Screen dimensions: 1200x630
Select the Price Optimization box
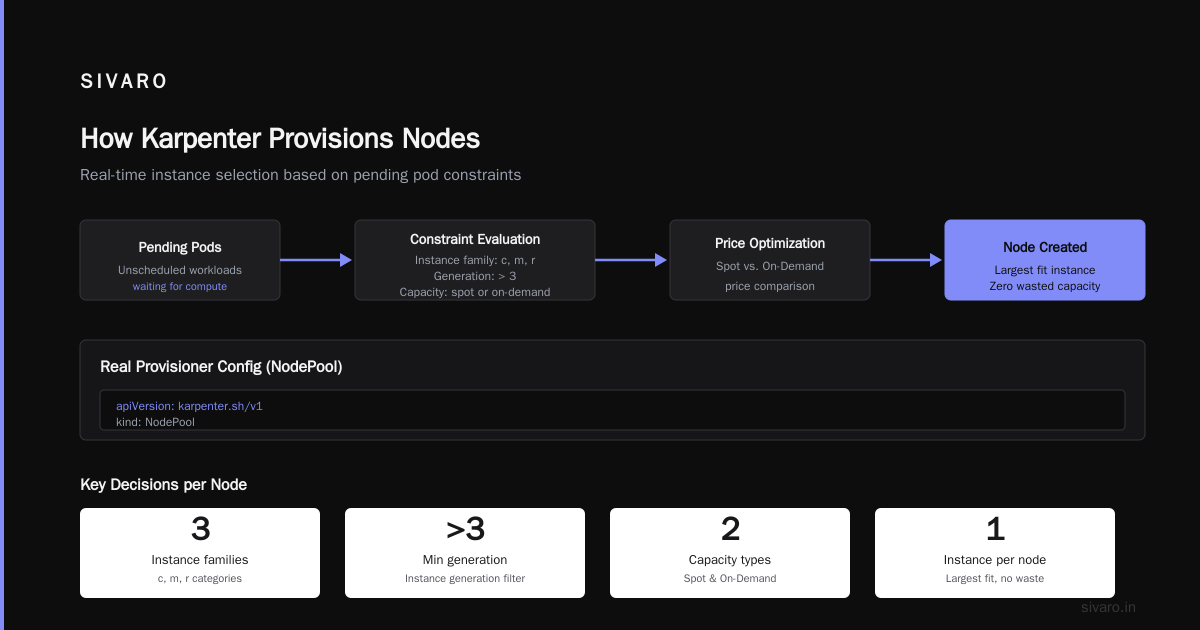[770, 260]
